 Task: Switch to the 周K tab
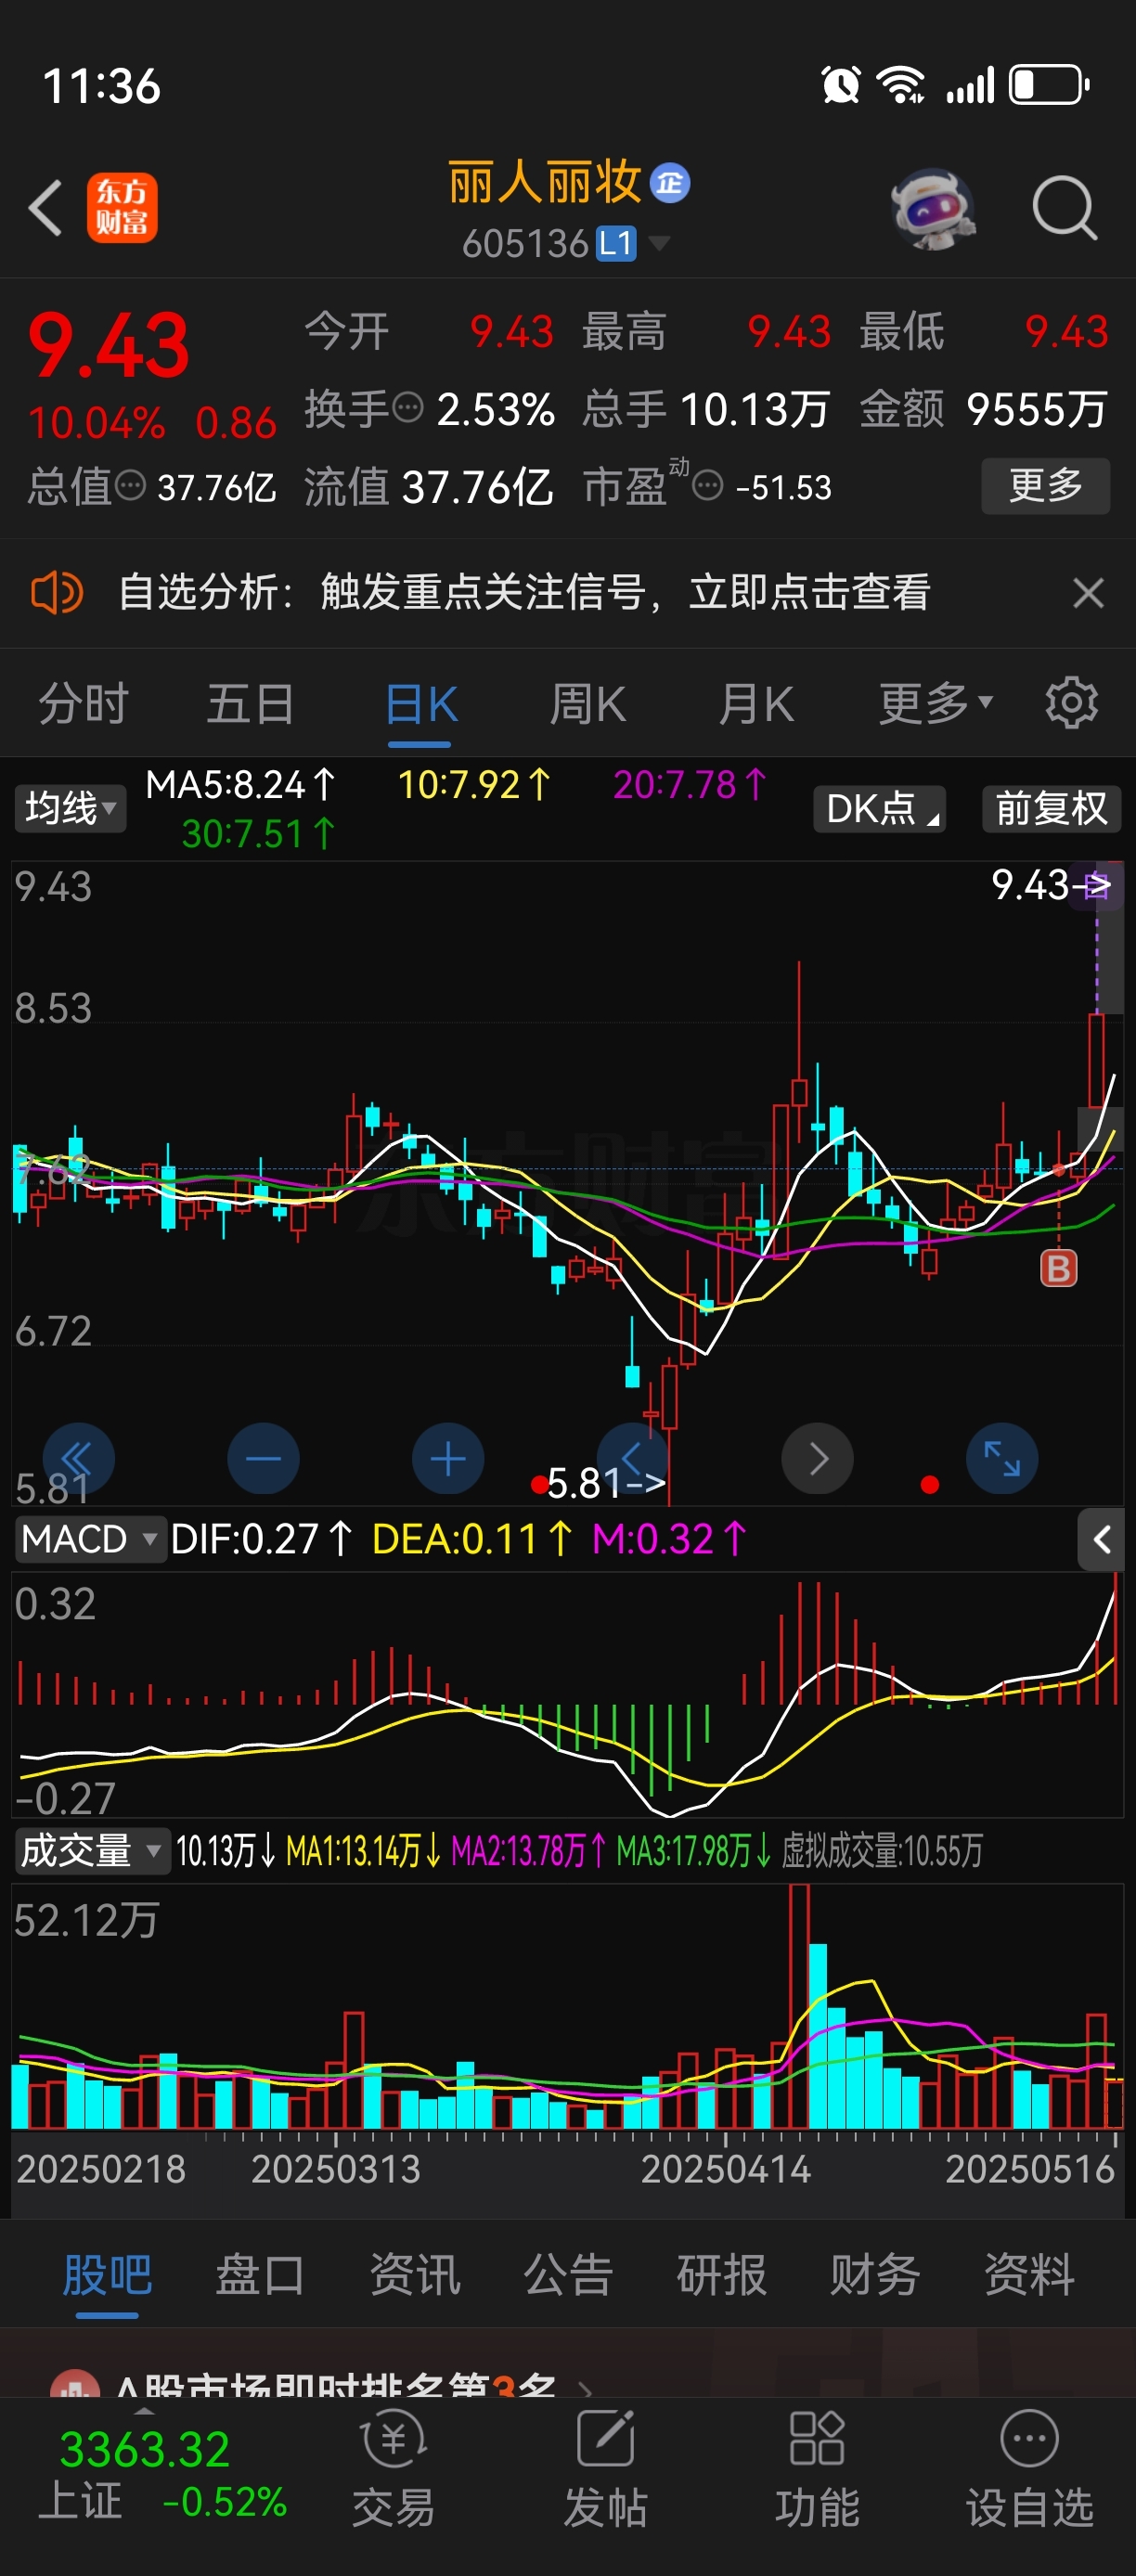(x=588, y=704)
